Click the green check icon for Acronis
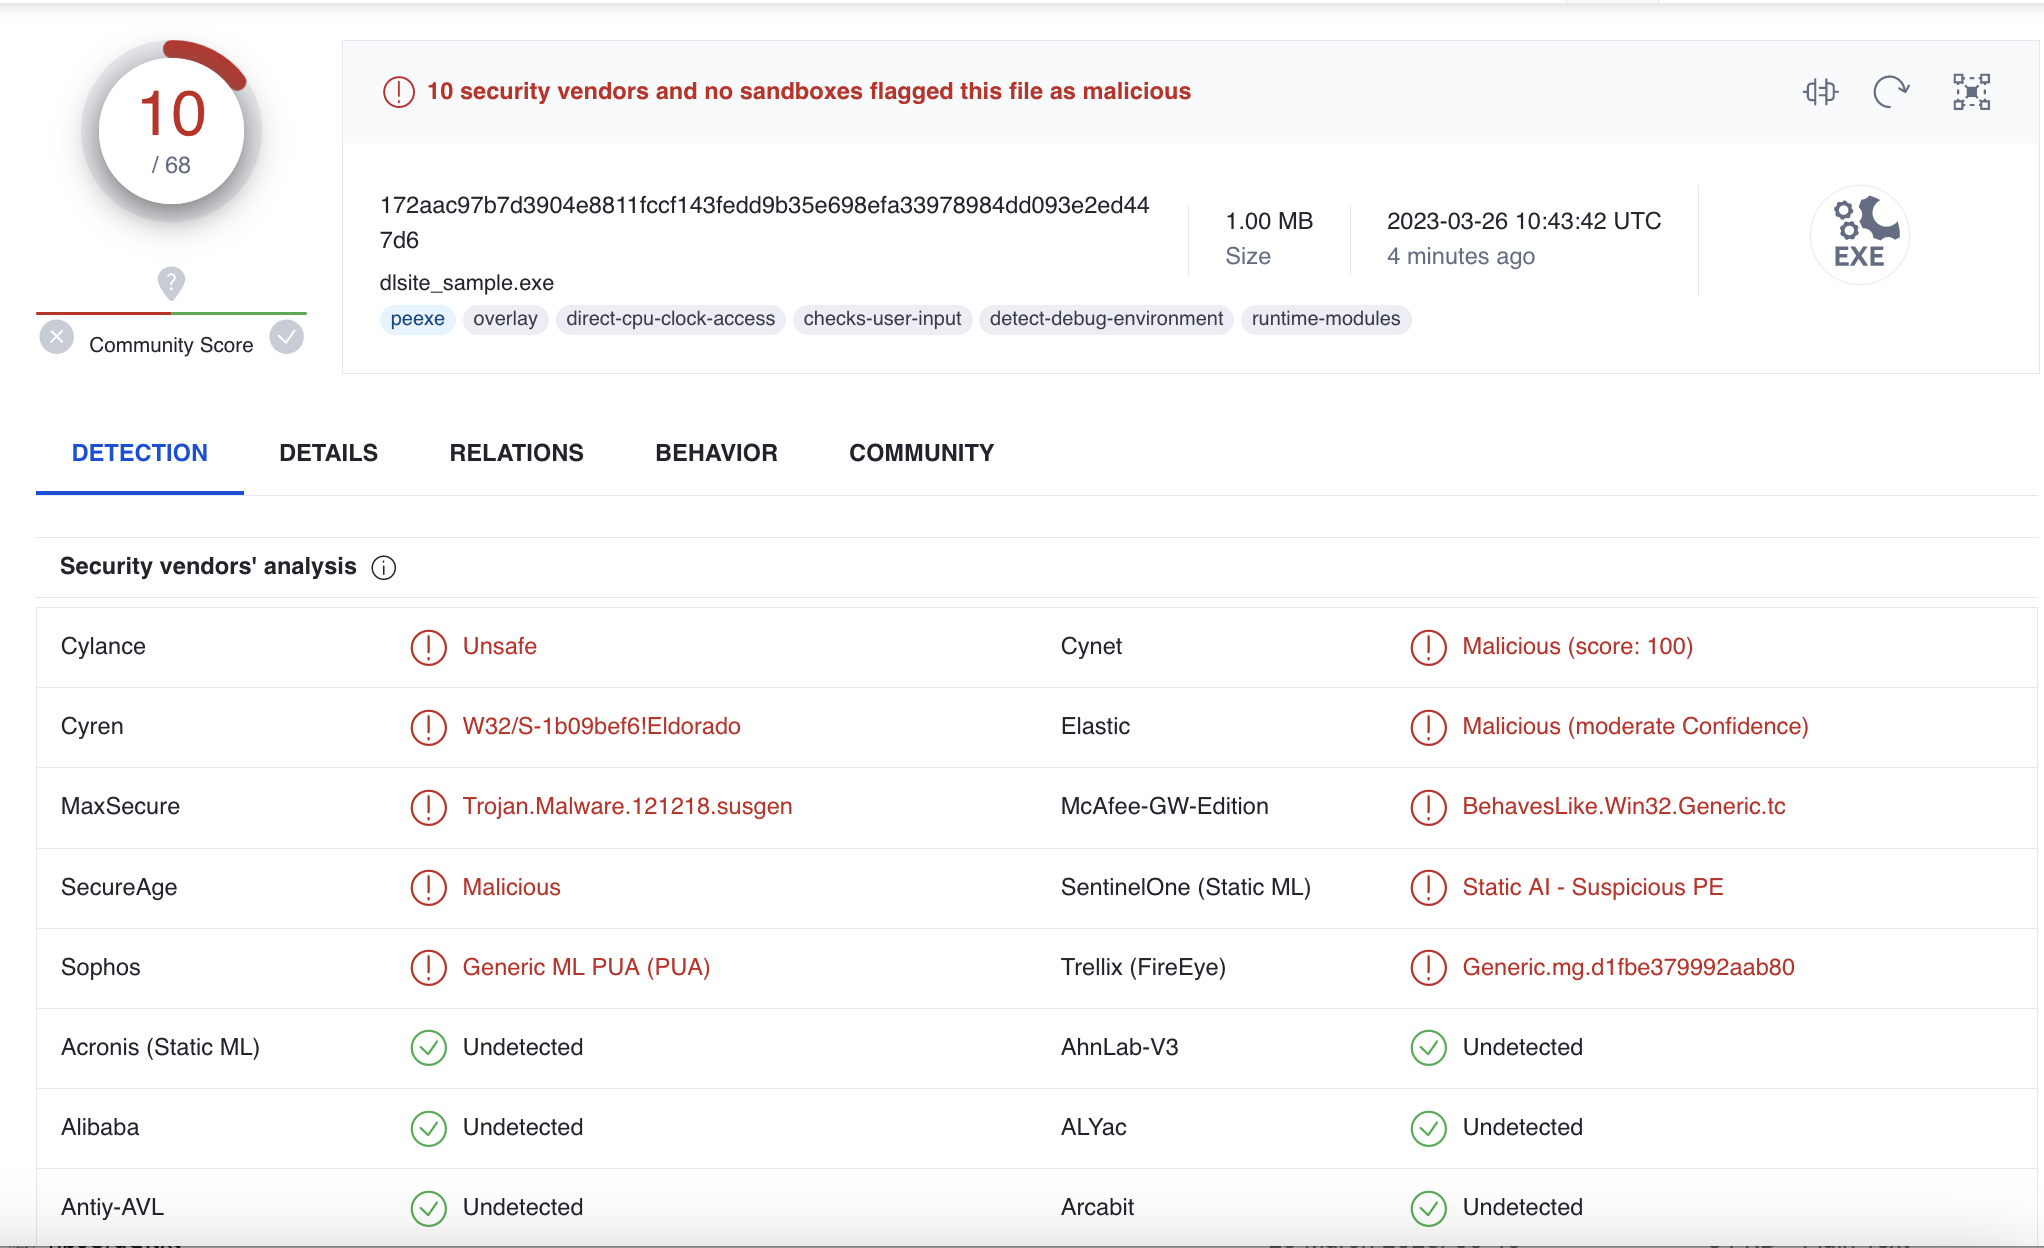This screenshot has height=1248, width=2044. click(x=428, y=1048)
